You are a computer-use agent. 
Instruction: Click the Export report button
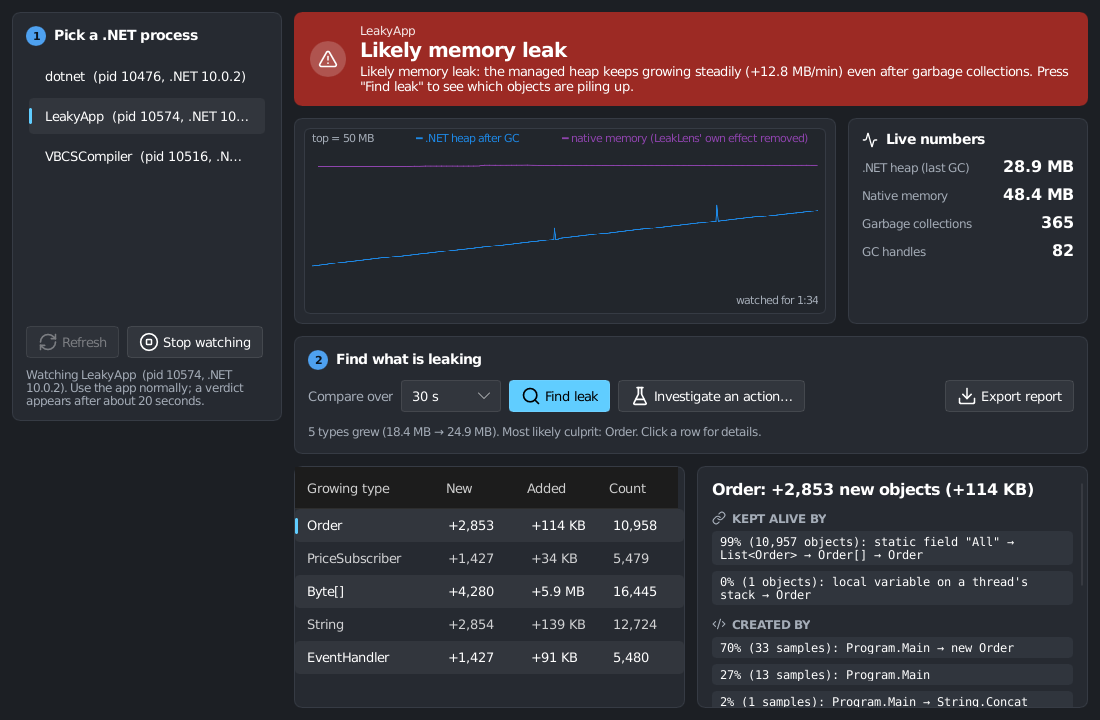pyautogui.click(x=1009, y=396)
